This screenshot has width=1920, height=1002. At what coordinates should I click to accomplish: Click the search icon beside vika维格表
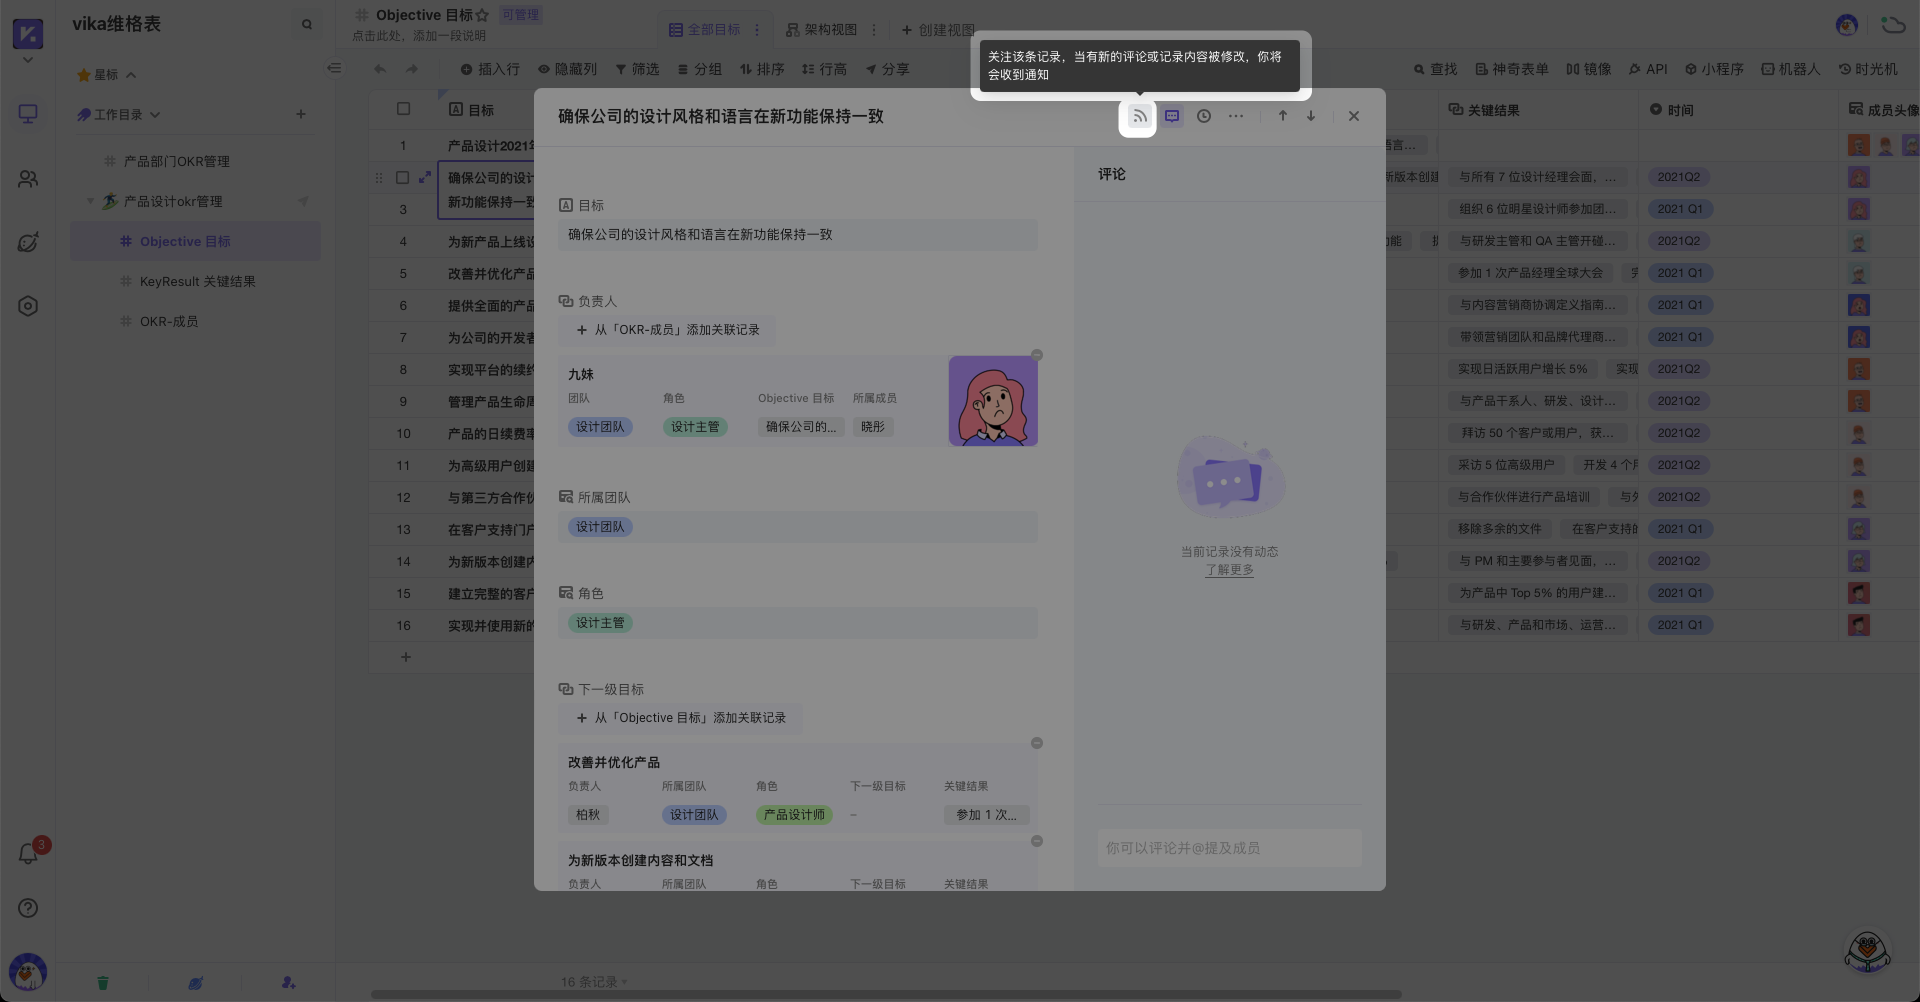coord(307,24)
